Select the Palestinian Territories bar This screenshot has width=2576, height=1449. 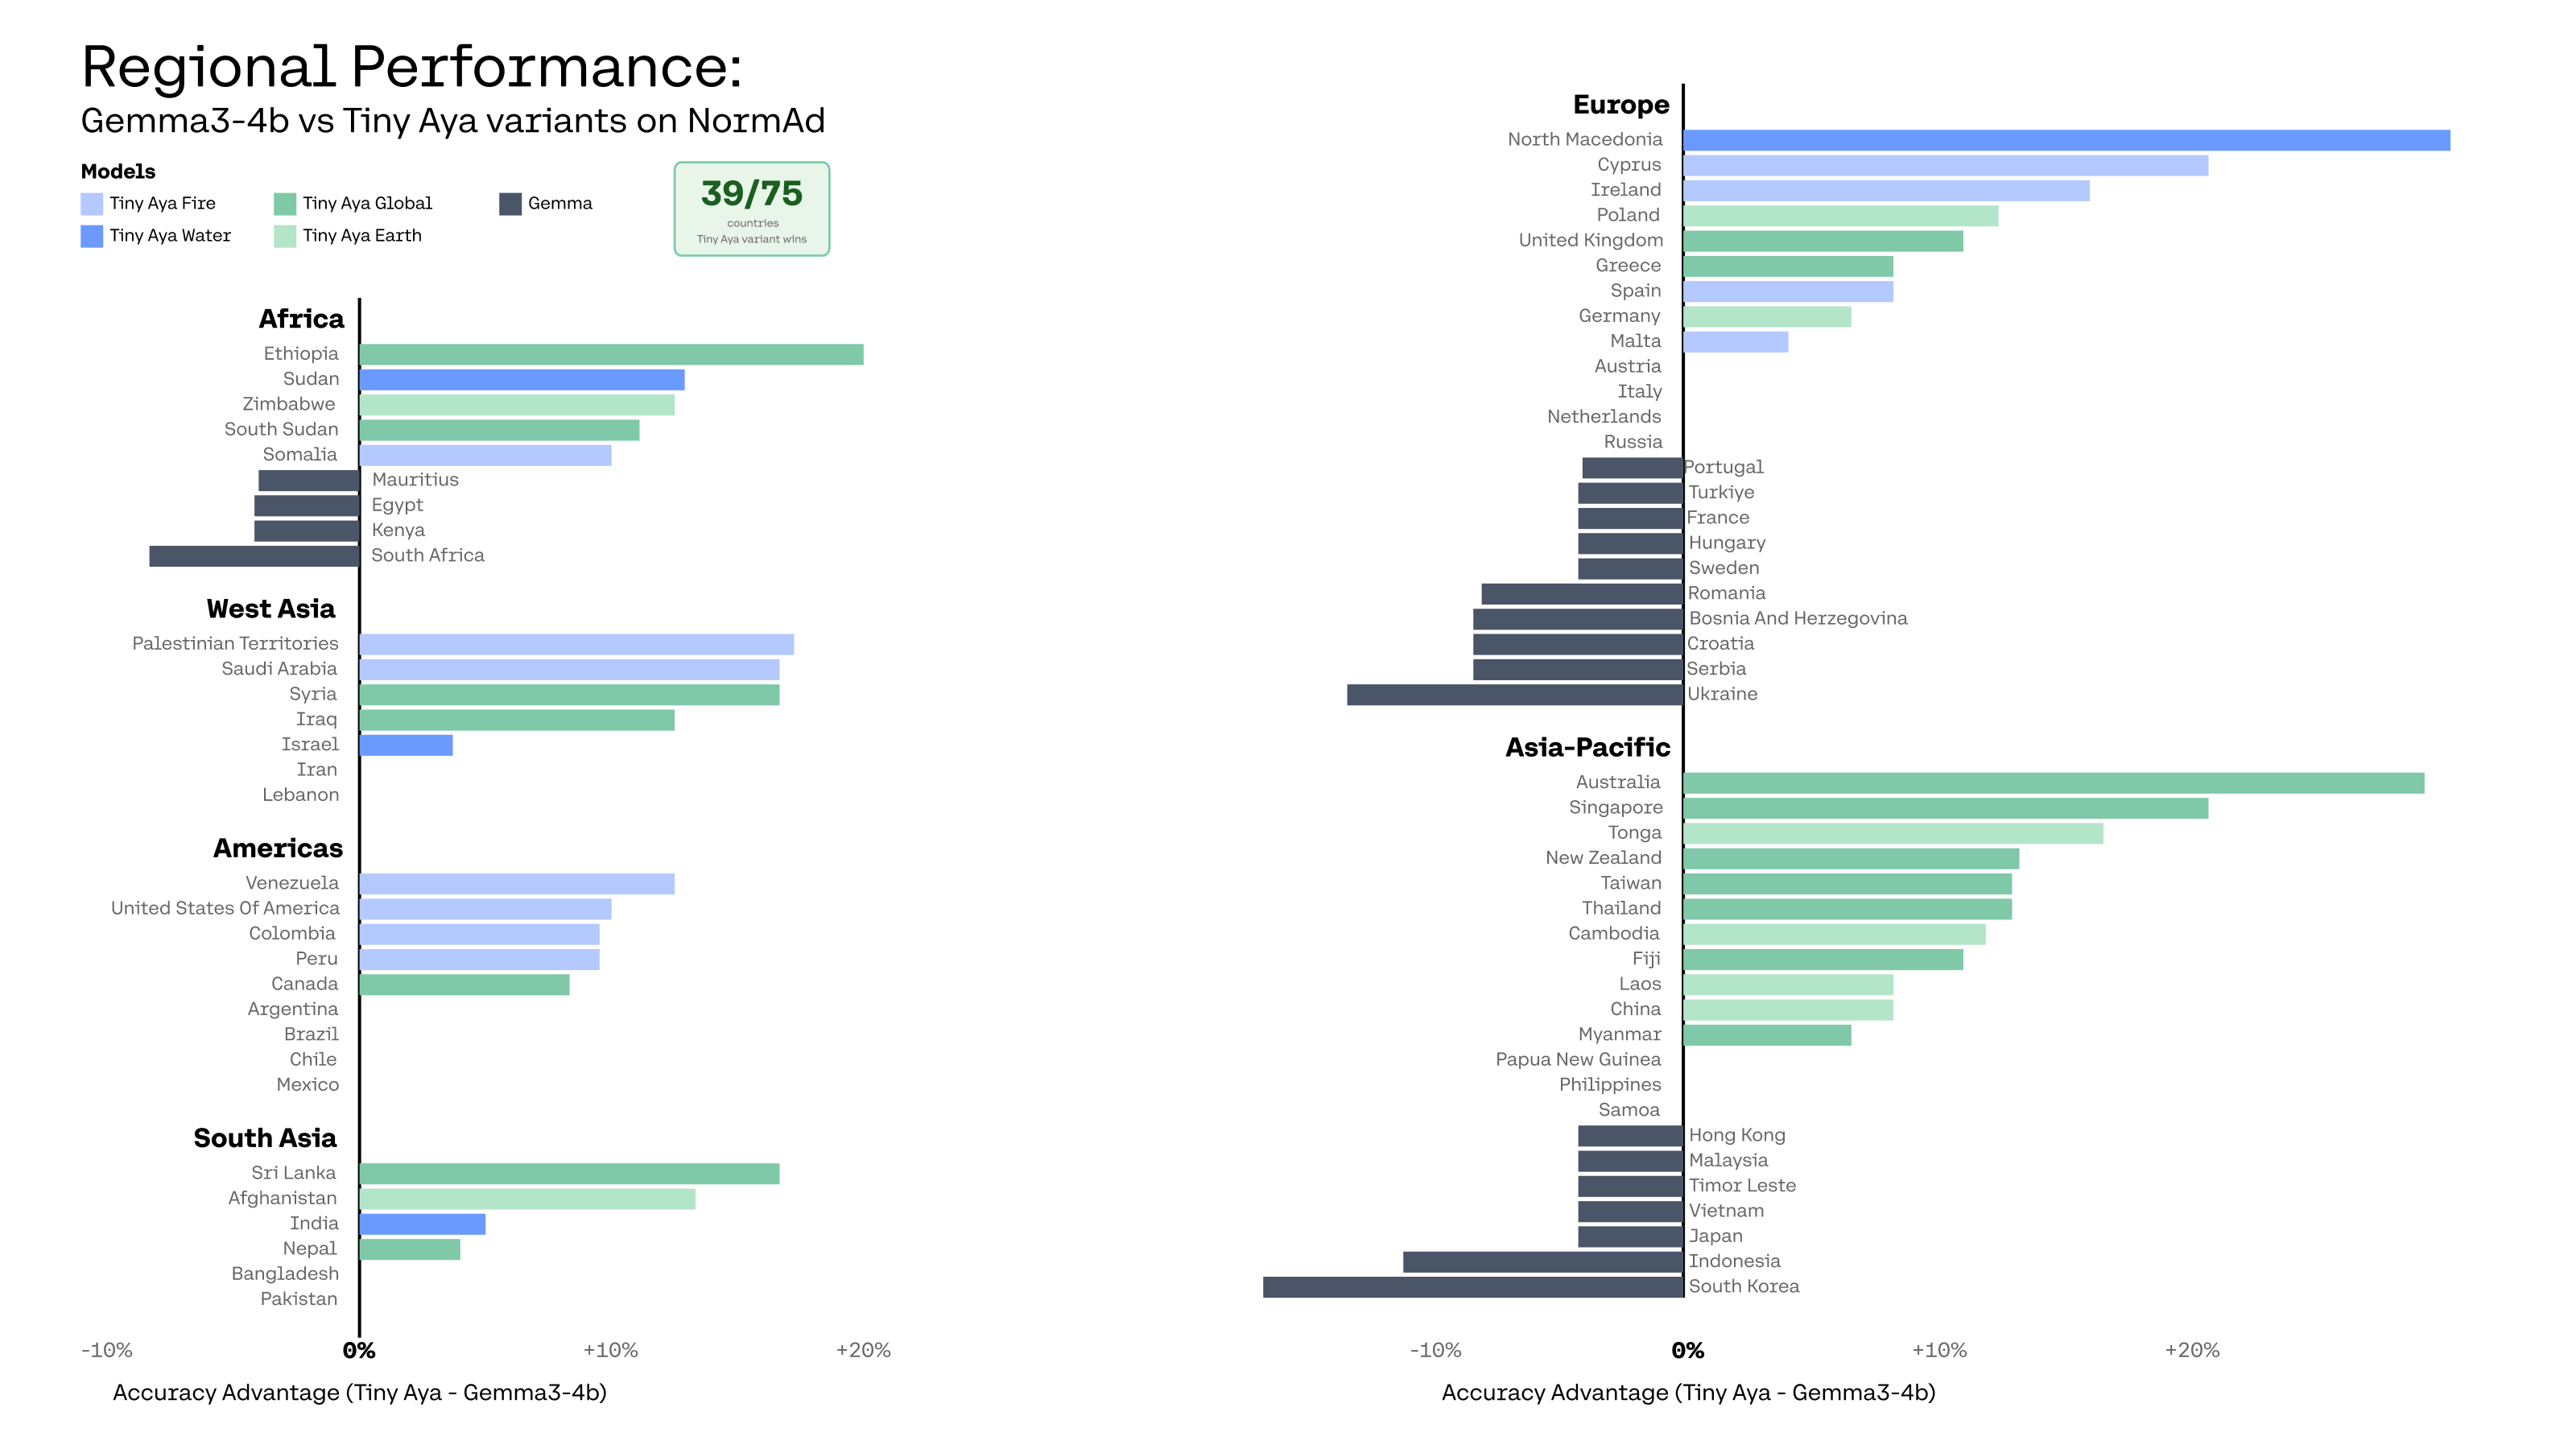[577, 644]
